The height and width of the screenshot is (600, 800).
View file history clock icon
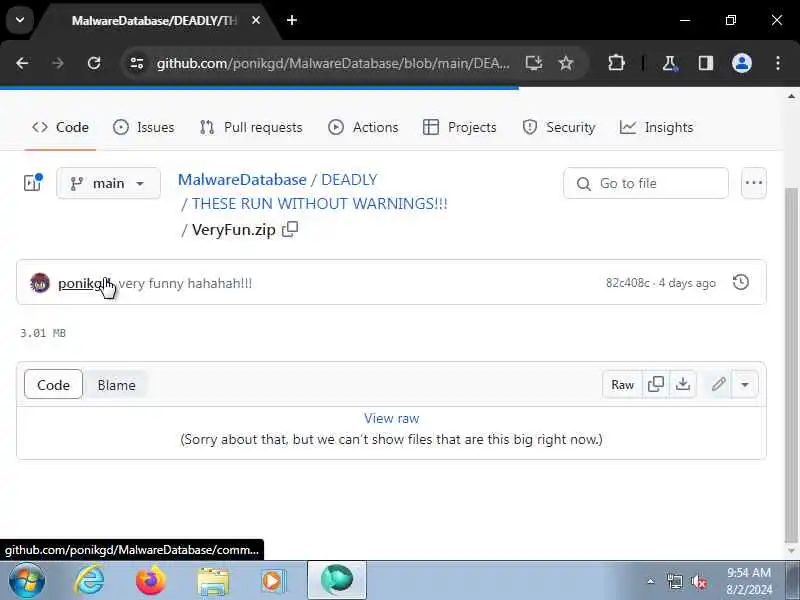[x=741, y=282]
